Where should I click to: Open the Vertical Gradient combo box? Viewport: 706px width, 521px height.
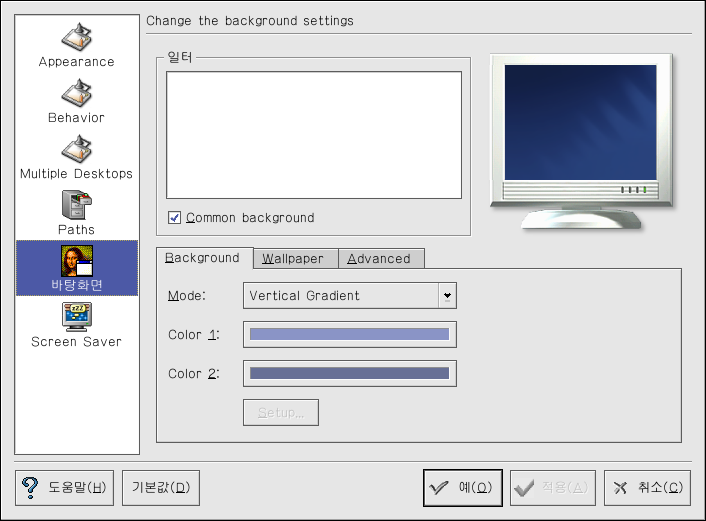point(340,295)
